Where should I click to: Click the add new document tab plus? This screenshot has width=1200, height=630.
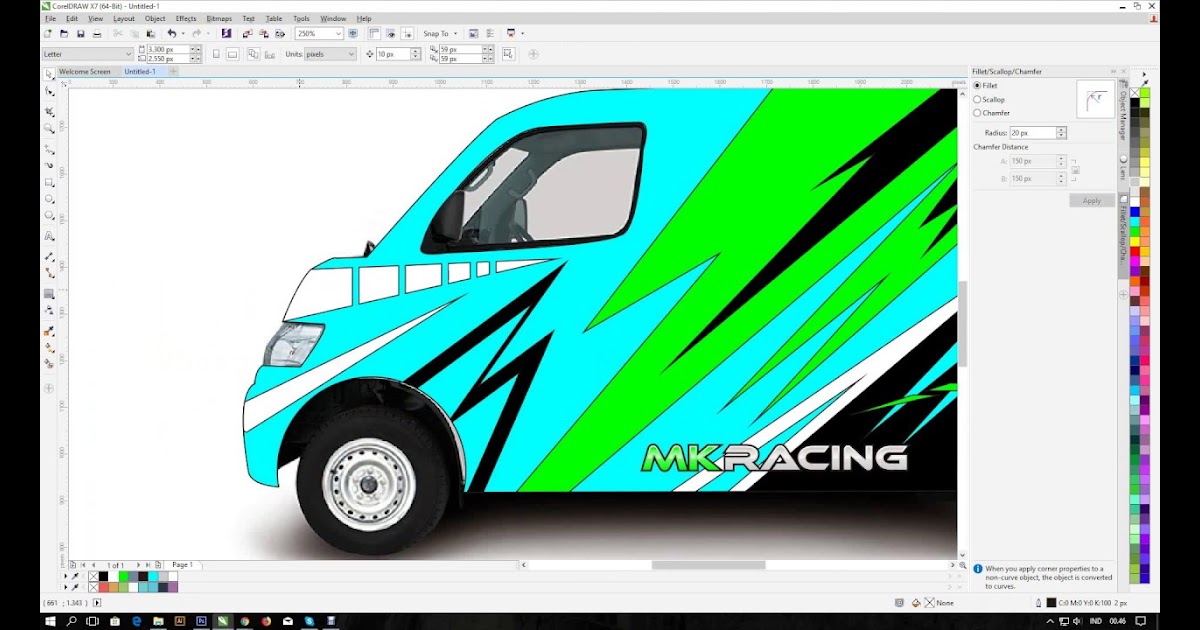point(173,72)
